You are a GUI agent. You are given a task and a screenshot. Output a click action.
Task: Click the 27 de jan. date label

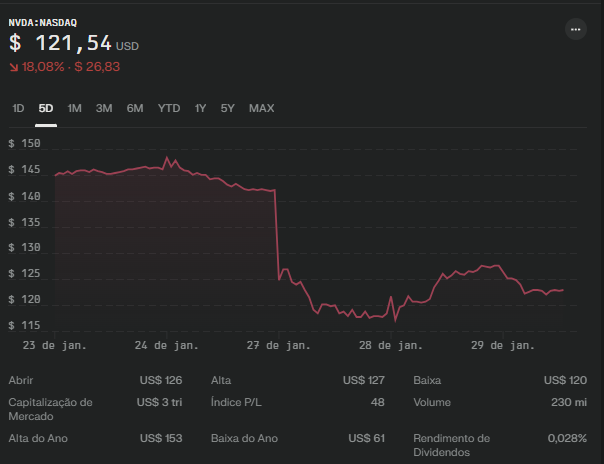click(x=279, y=345)
